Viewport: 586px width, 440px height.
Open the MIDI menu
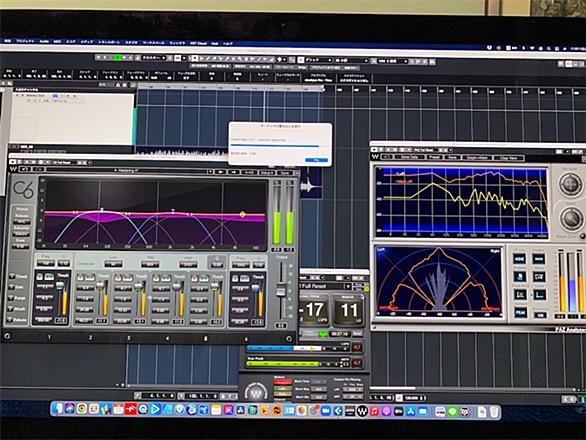57,41
